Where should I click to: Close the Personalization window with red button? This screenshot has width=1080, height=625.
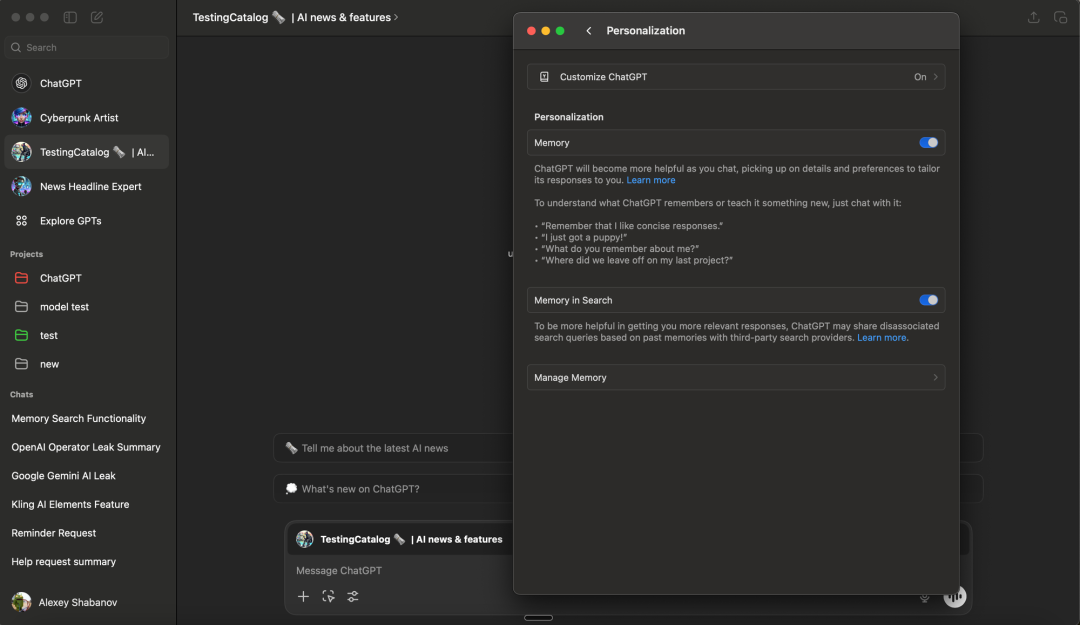pyautogui.click(x=531, y=30)
